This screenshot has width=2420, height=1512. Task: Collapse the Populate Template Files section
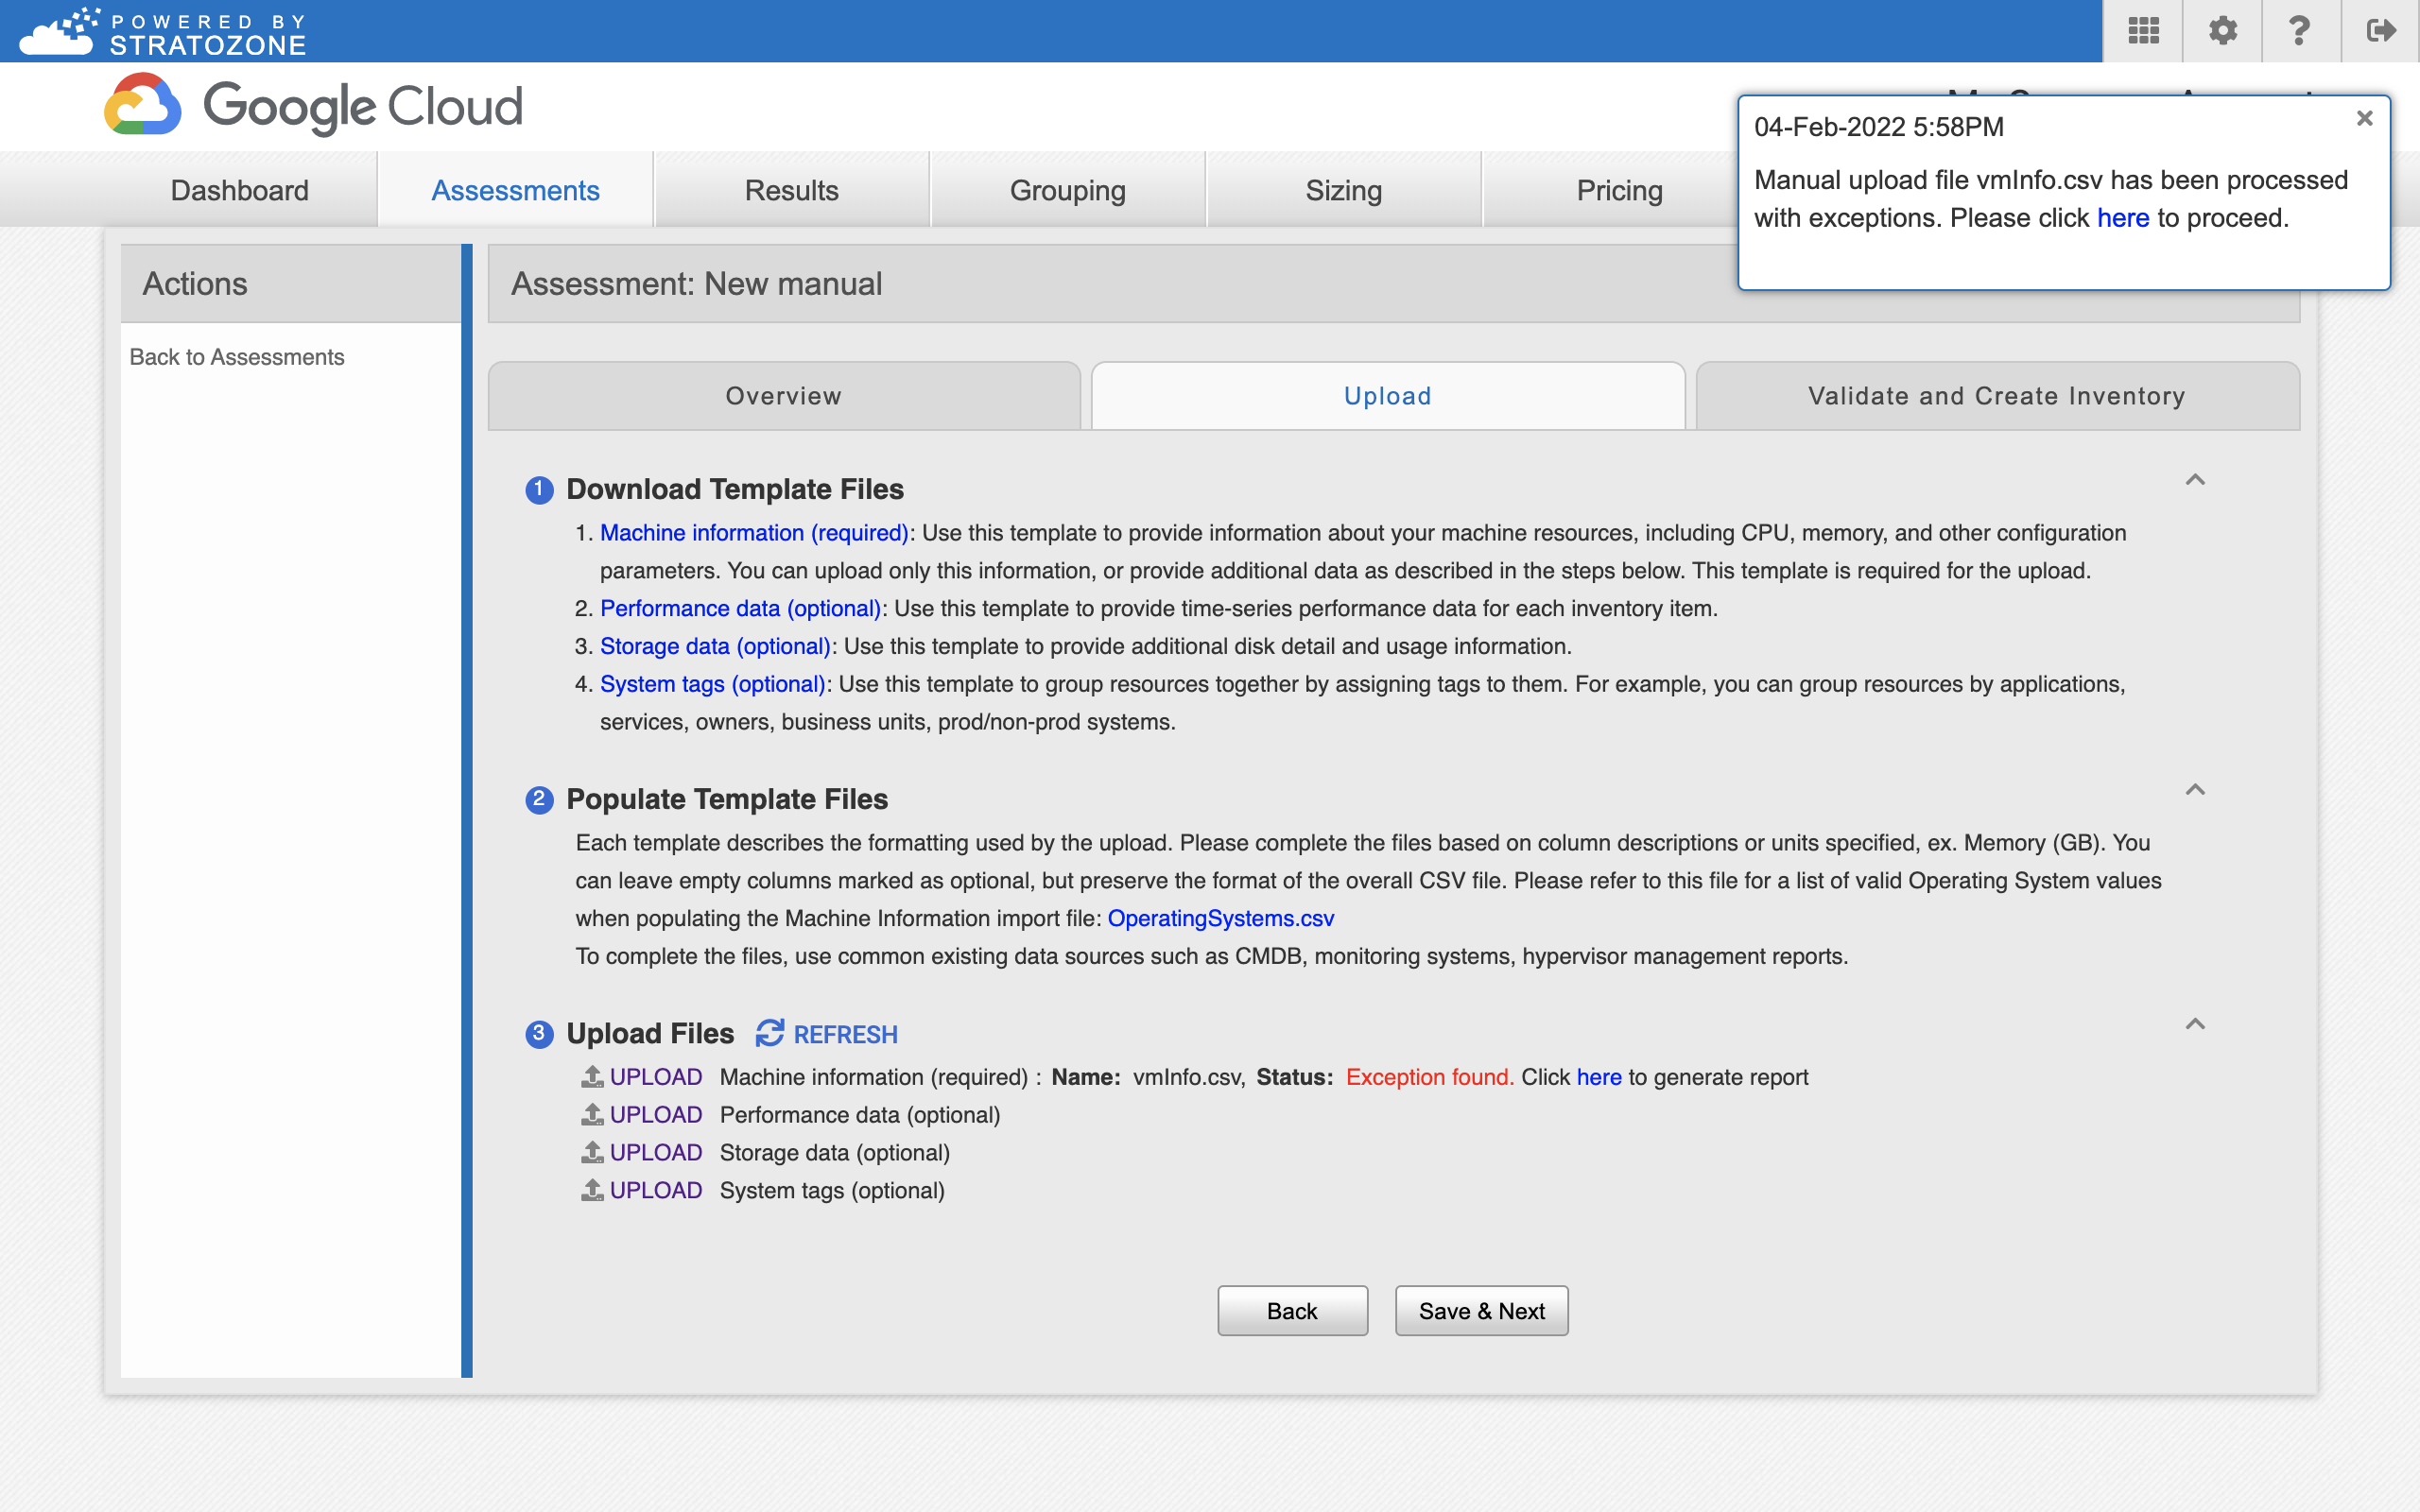point(2195,789)
